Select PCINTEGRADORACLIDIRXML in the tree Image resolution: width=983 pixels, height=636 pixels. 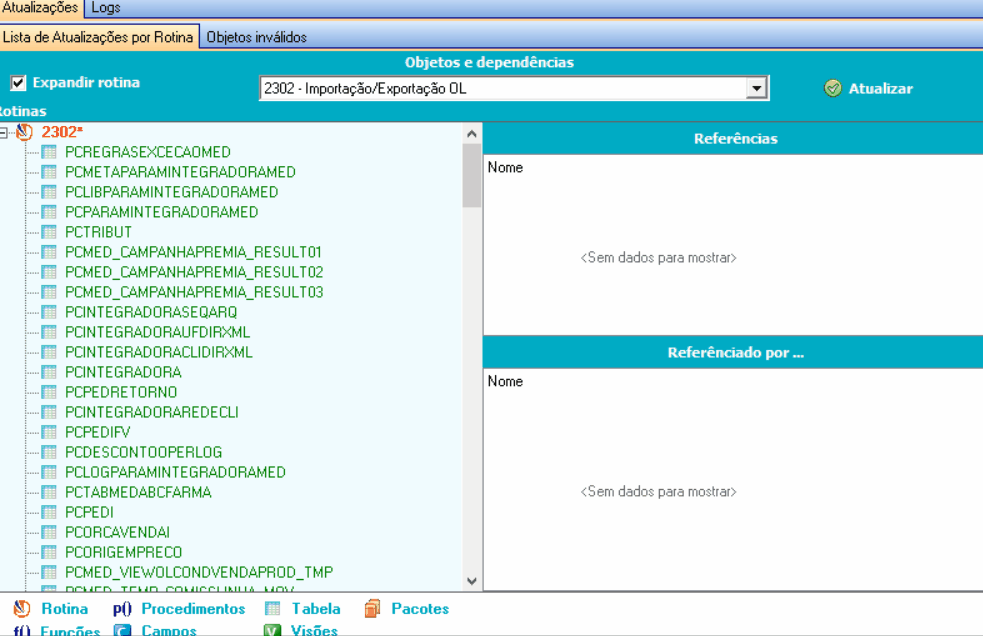tap(159, 352)
